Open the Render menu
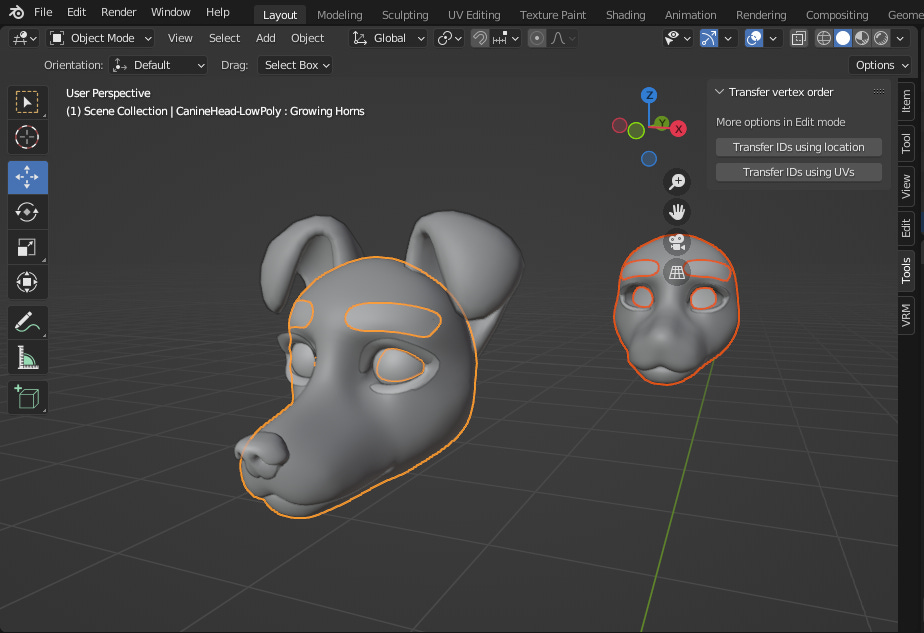 [x=119, y=12]
